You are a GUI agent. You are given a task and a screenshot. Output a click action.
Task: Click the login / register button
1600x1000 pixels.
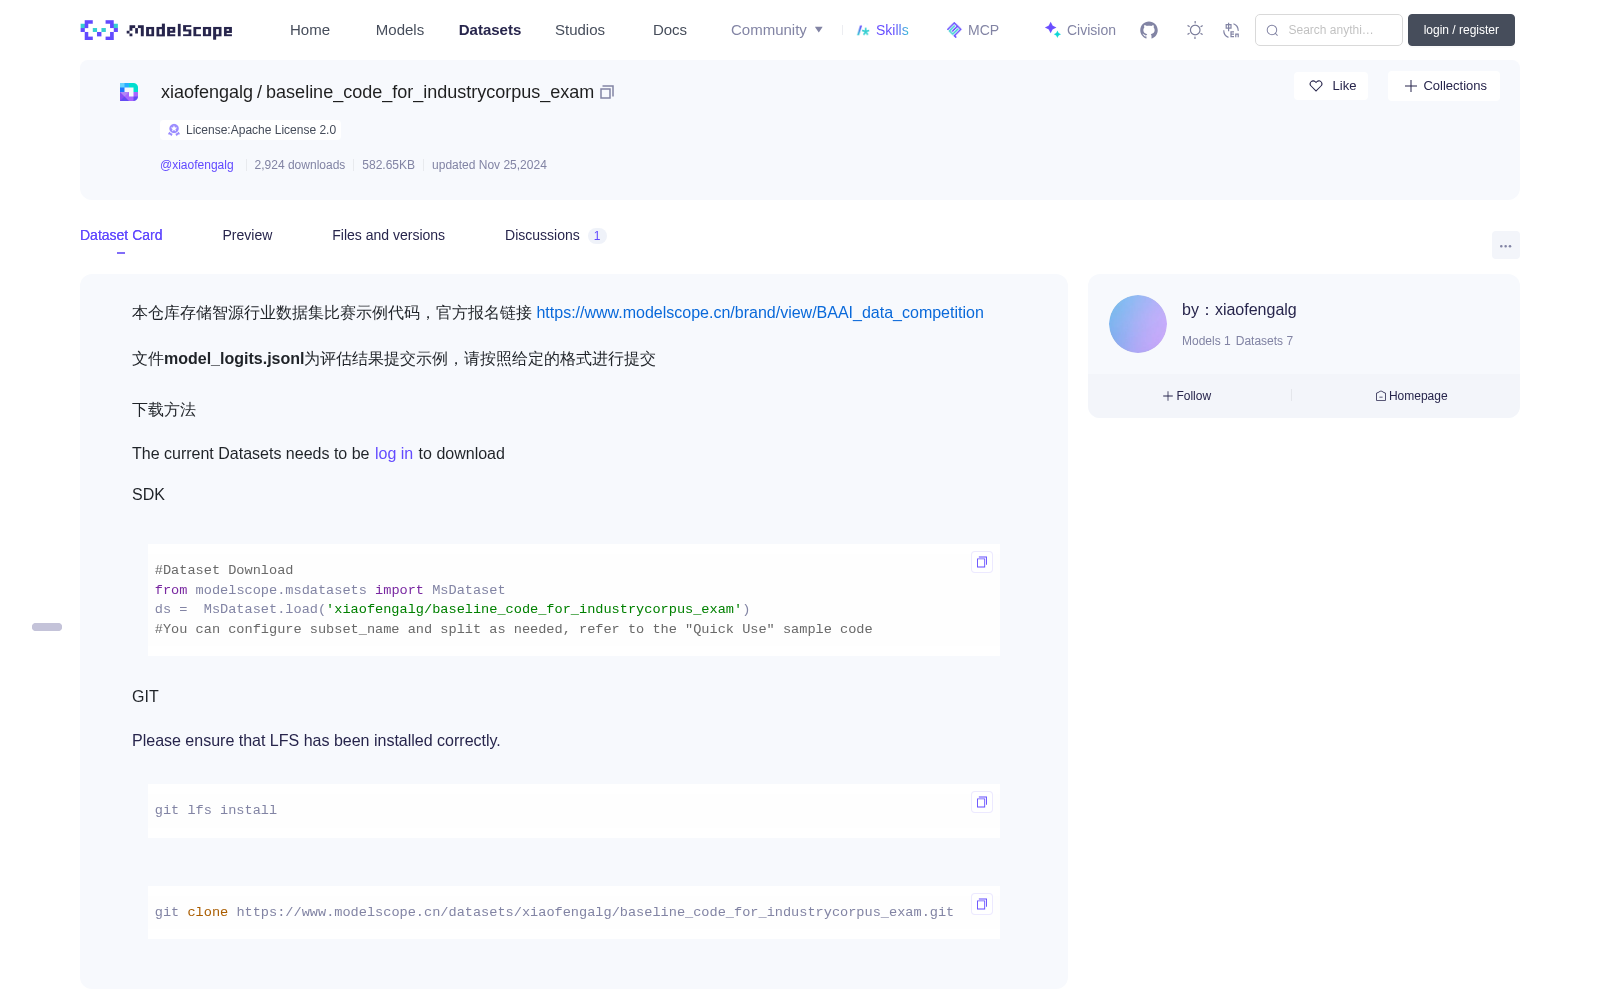1461,30
